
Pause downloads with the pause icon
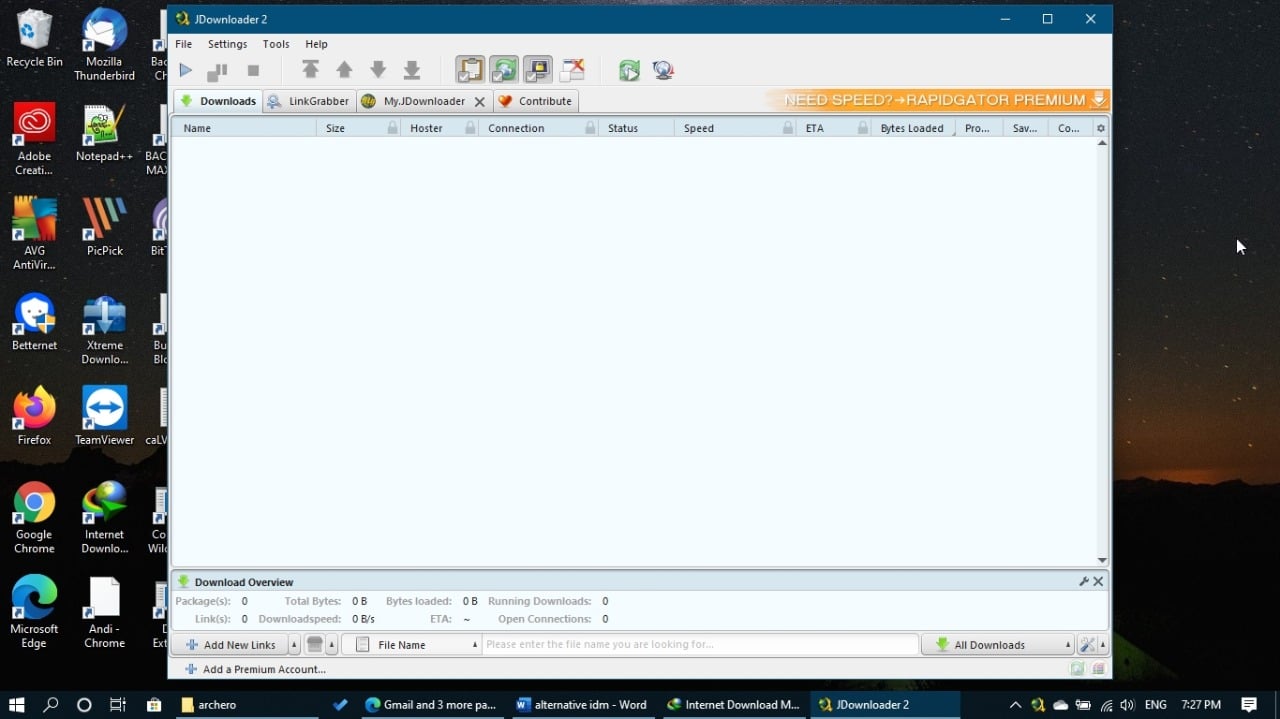(x=217, y=71)
